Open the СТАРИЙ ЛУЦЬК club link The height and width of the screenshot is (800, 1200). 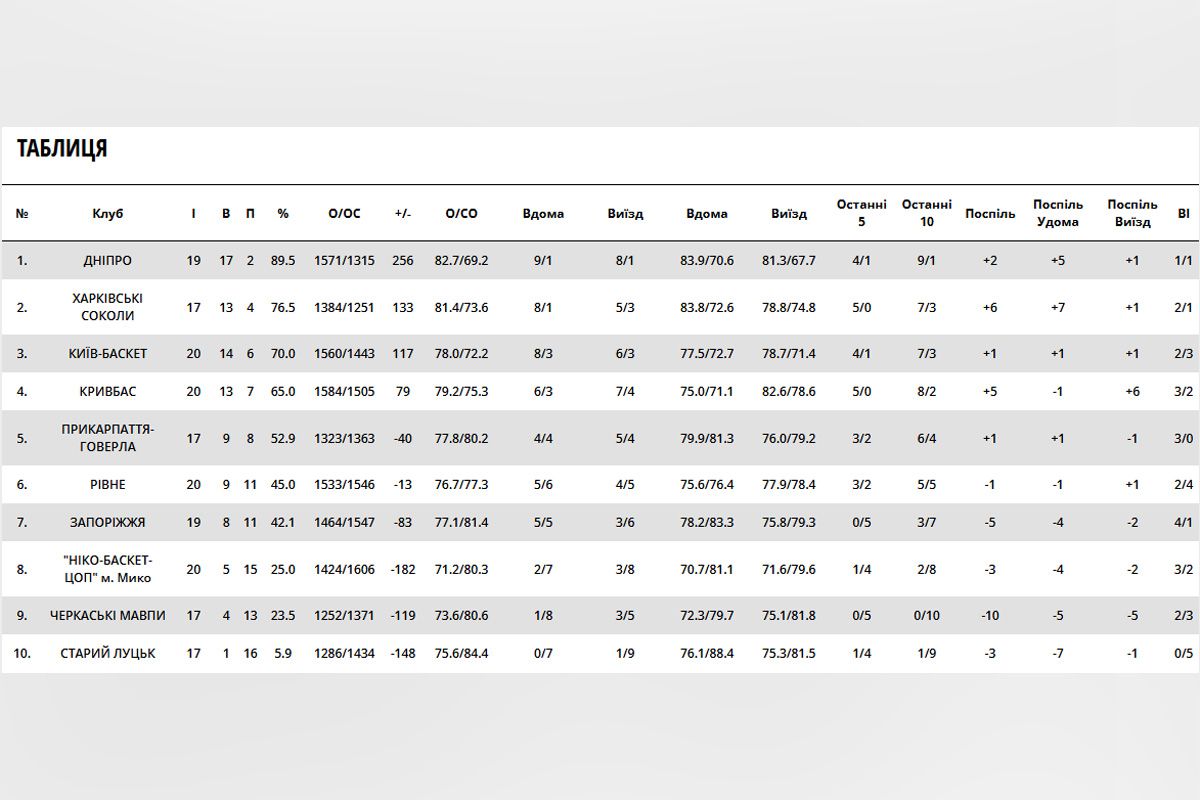point(107,654)
